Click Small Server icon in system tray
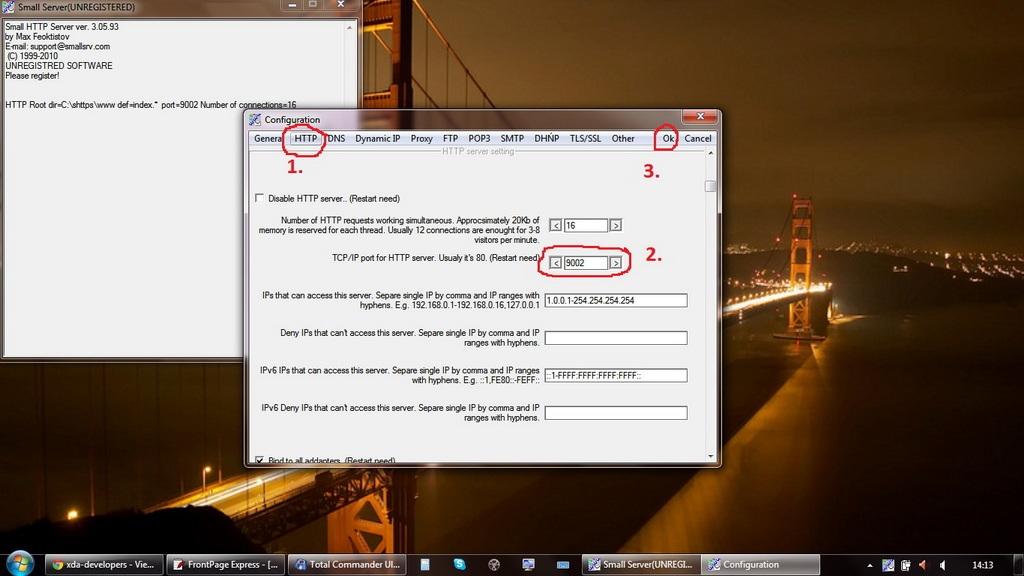 coord(888,565)
